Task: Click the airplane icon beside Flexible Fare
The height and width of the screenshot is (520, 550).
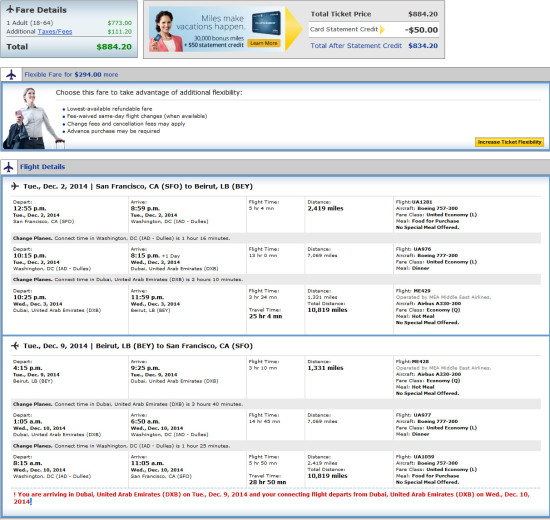Action: point(11,75)
